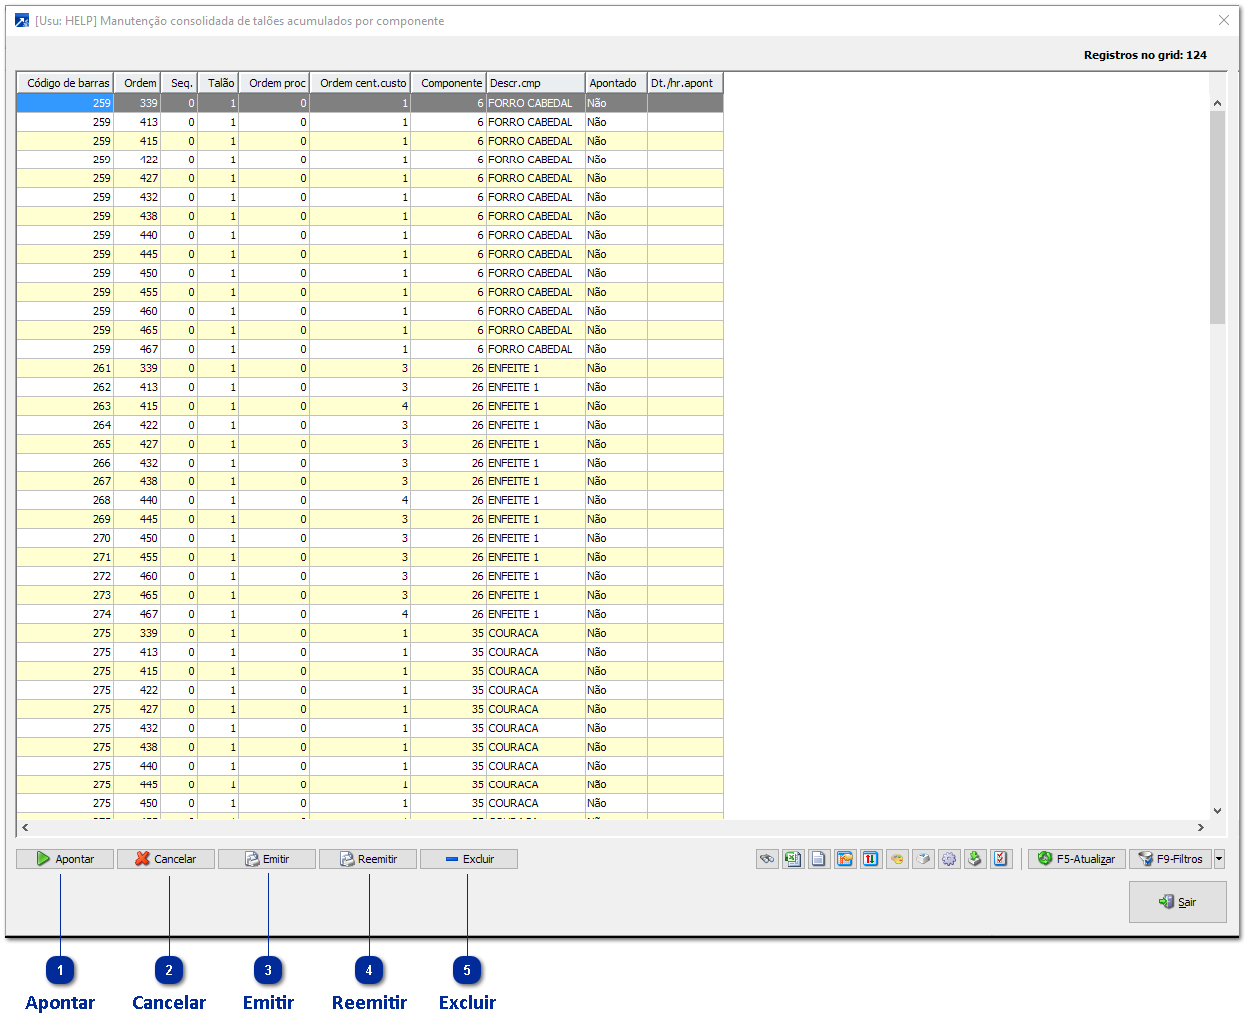Click the green download arrow icon
Viewport: 1248px width, 1031px height.
pos(975,859)
